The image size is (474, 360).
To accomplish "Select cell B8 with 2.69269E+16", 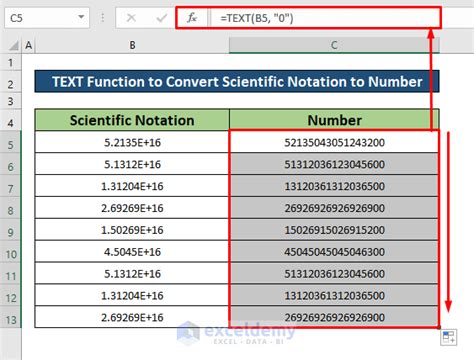I will tap(132, 208).
